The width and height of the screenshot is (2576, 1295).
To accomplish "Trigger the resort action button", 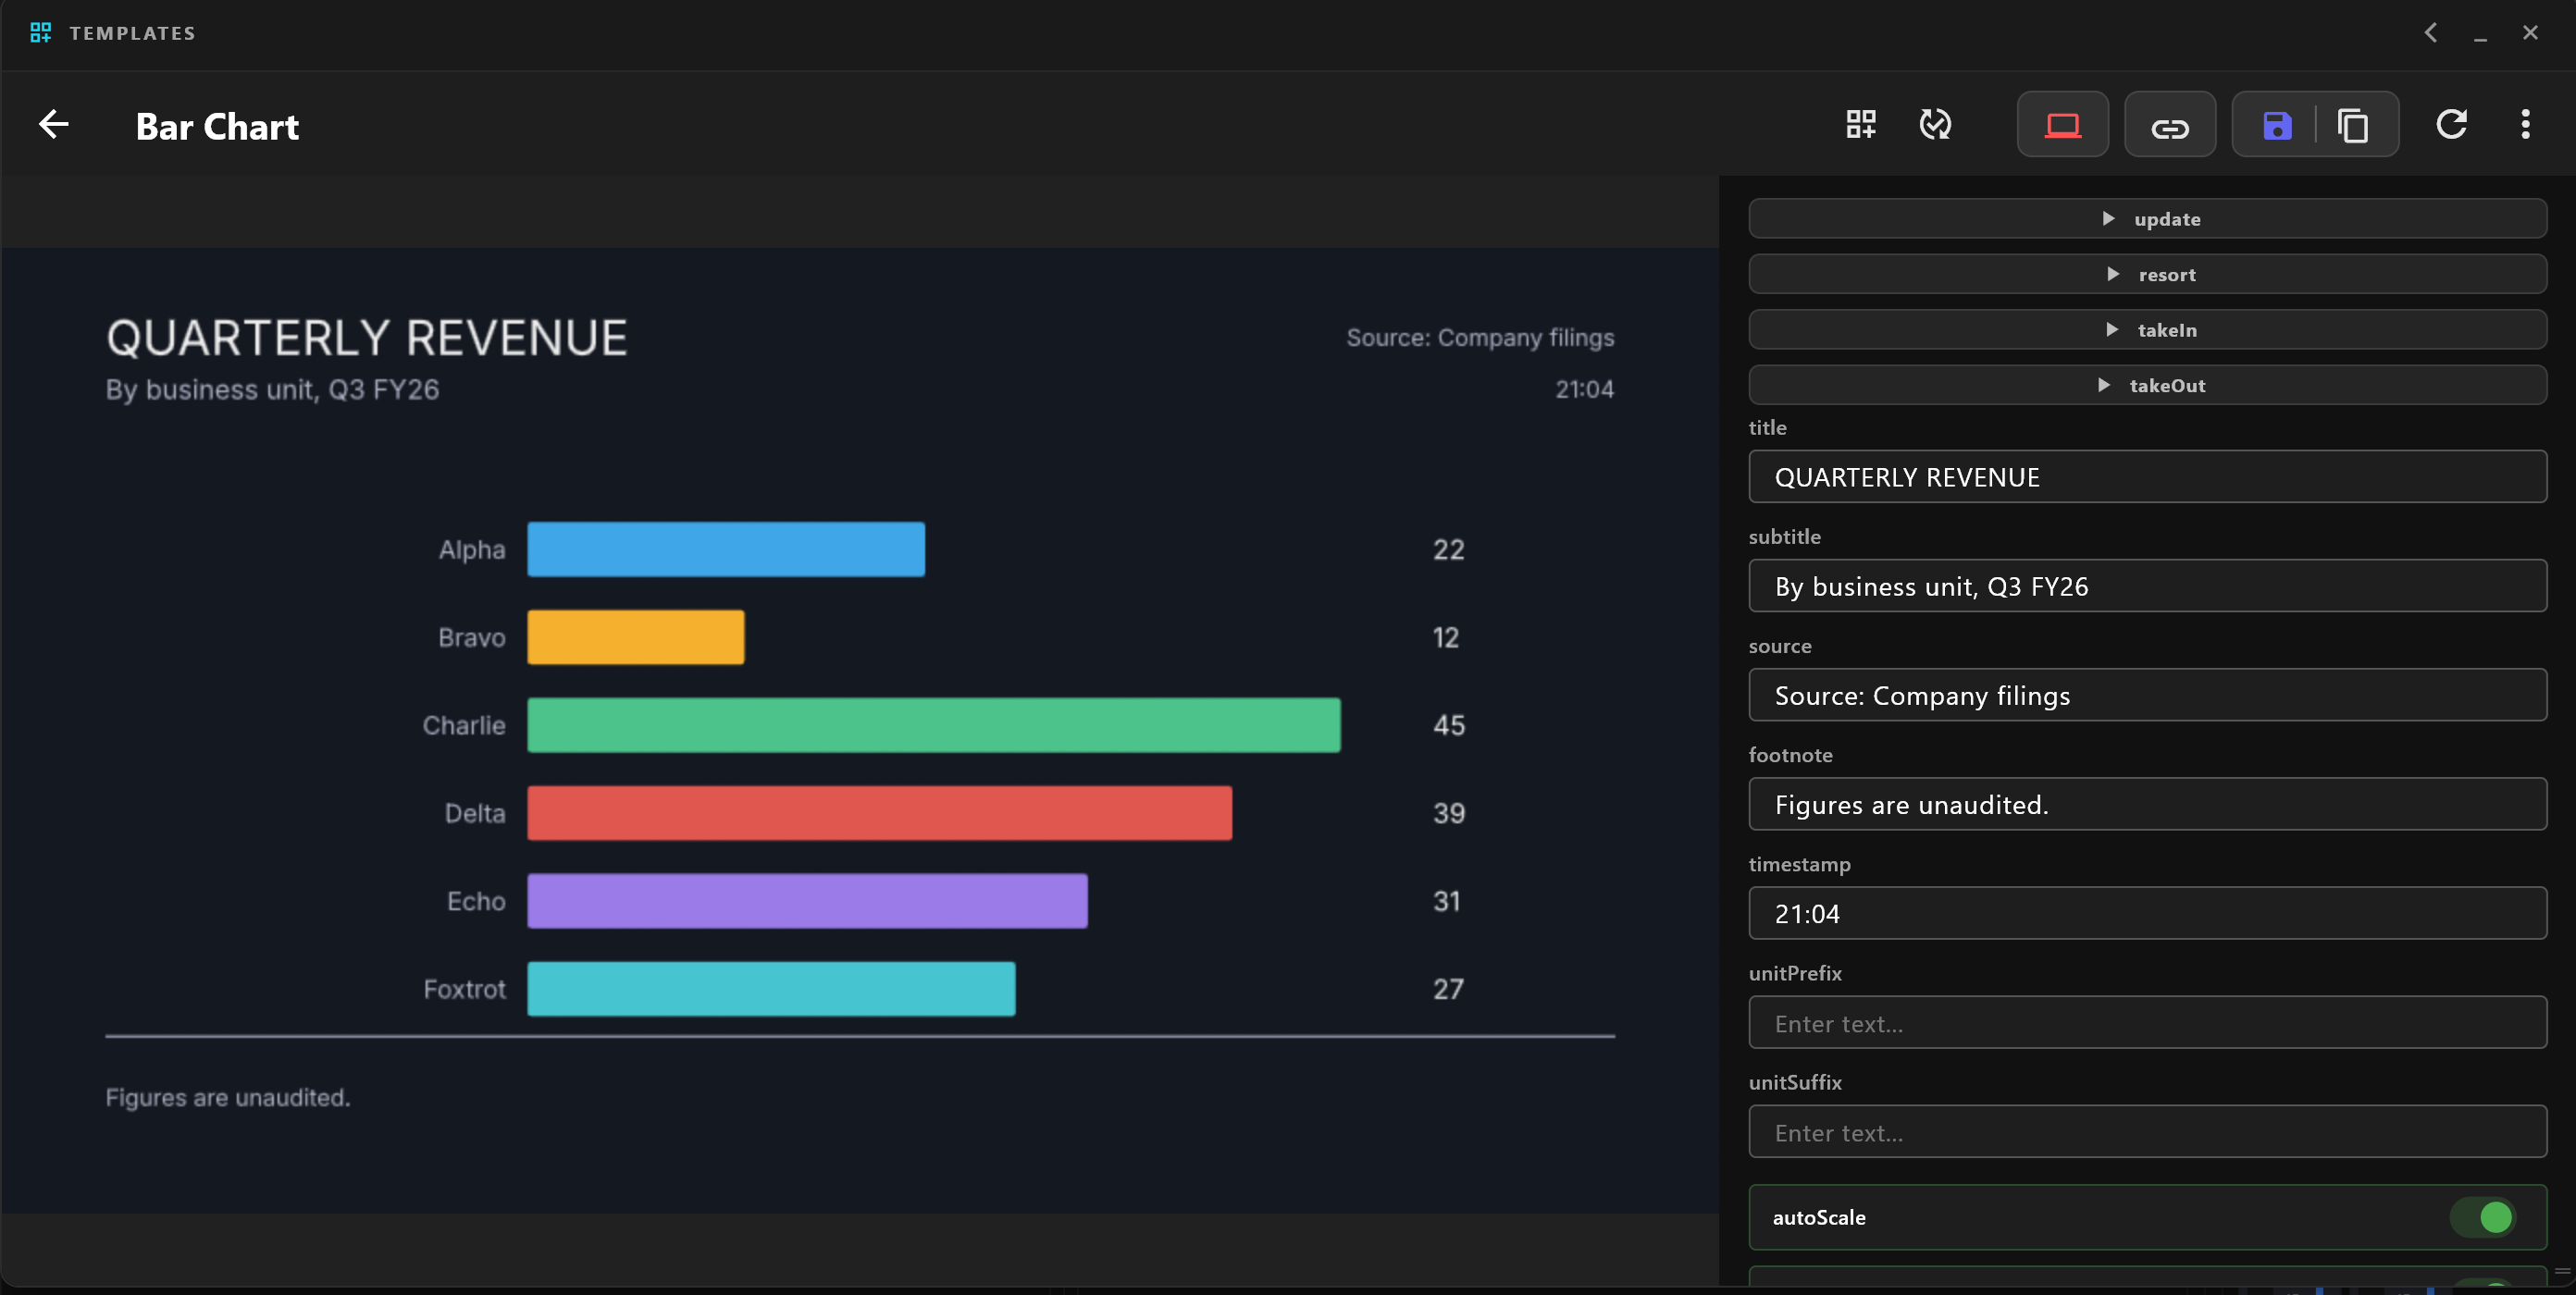I will click(x=2147, y=274).
